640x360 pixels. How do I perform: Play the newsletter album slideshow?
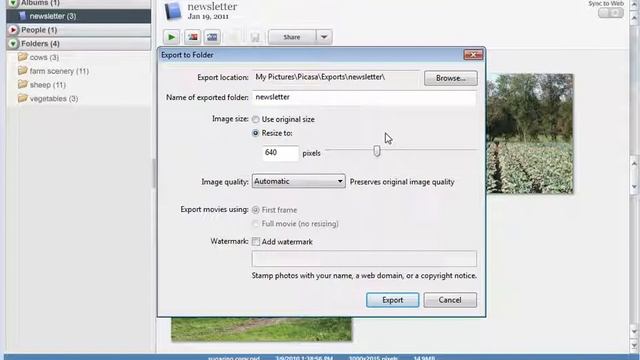tap(171, 37)
